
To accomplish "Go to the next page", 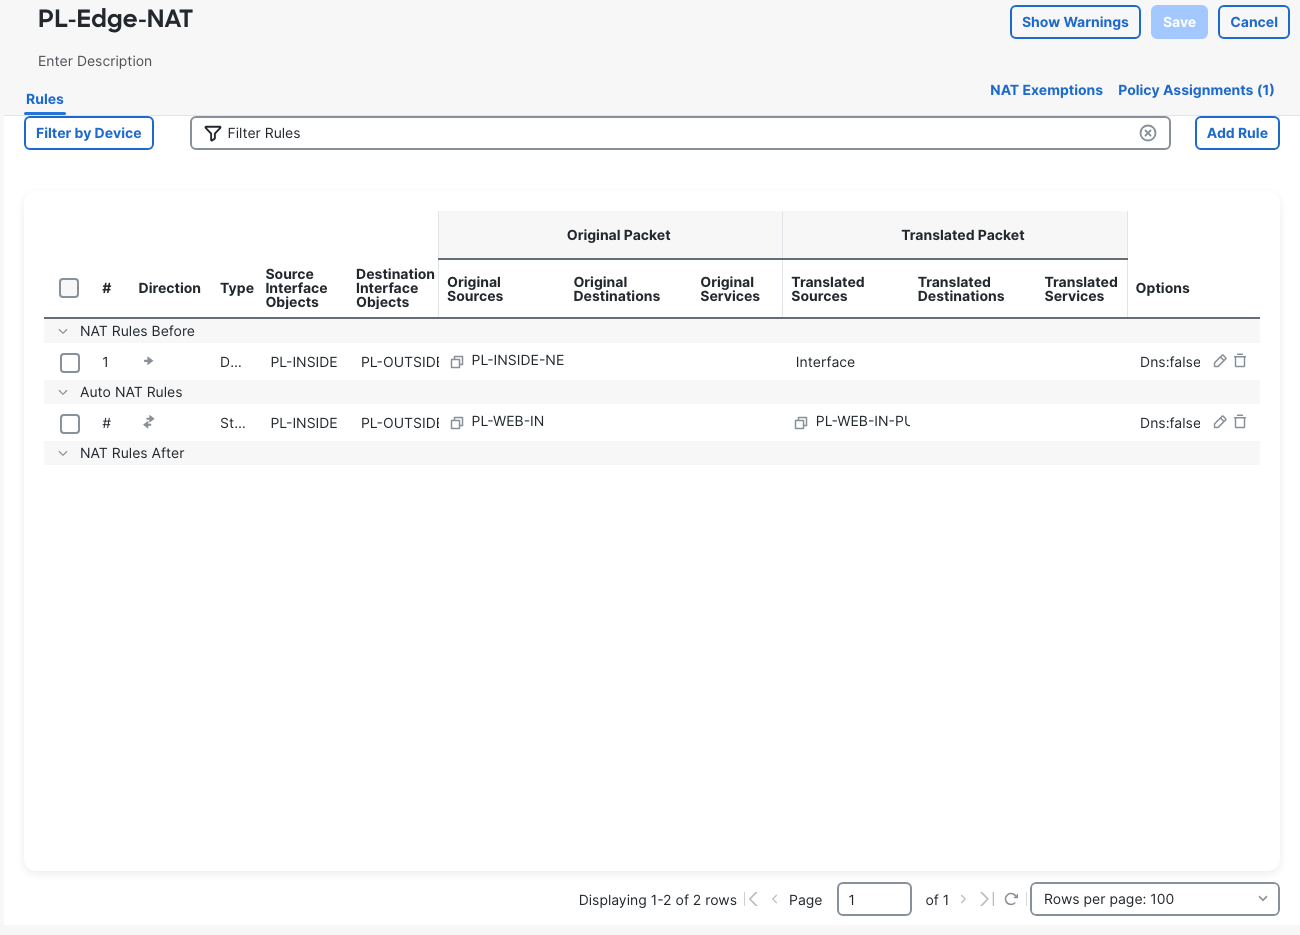I will [x=963, y=899].
